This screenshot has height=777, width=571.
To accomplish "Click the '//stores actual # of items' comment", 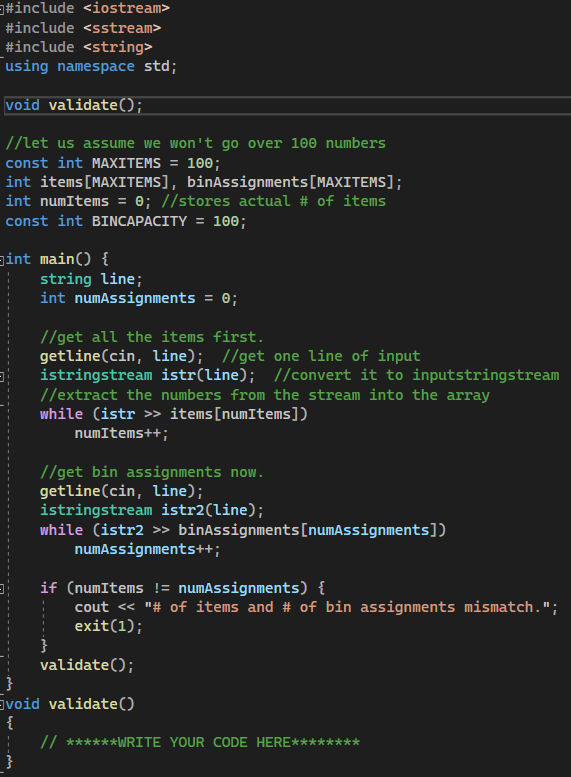I will [274, 201].
